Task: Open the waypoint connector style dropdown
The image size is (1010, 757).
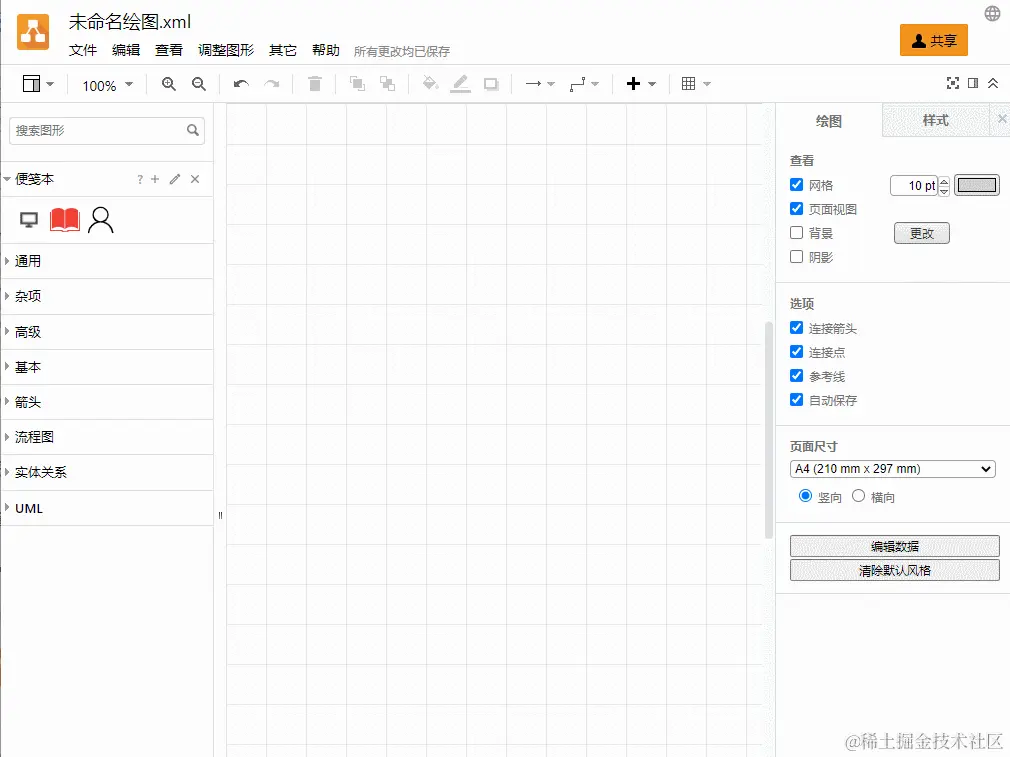Action: pos(584,84)
